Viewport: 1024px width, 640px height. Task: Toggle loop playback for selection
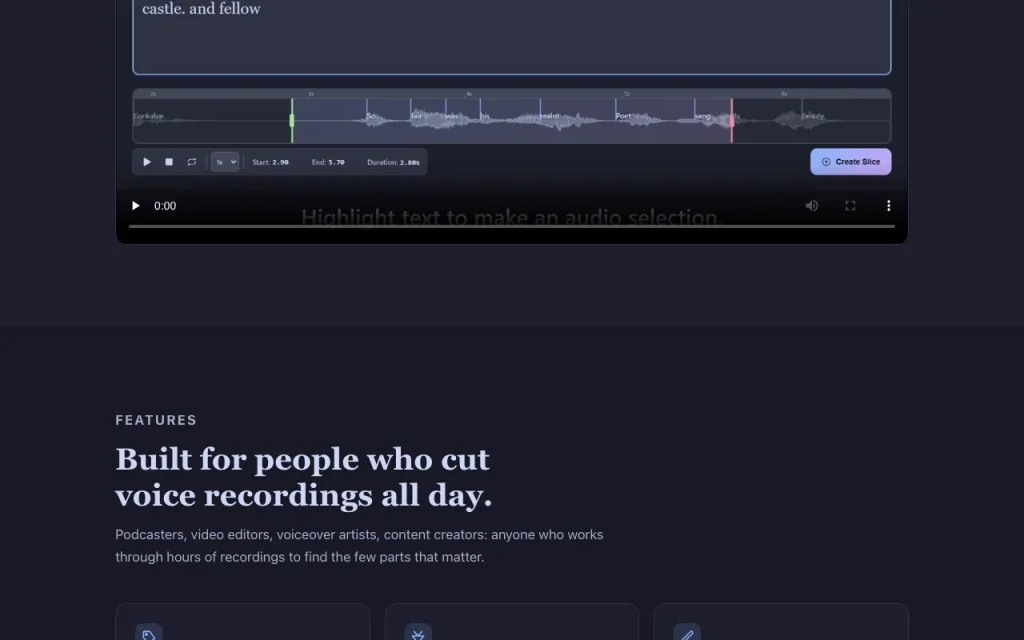pyautogui.click(x=191, y=162)
